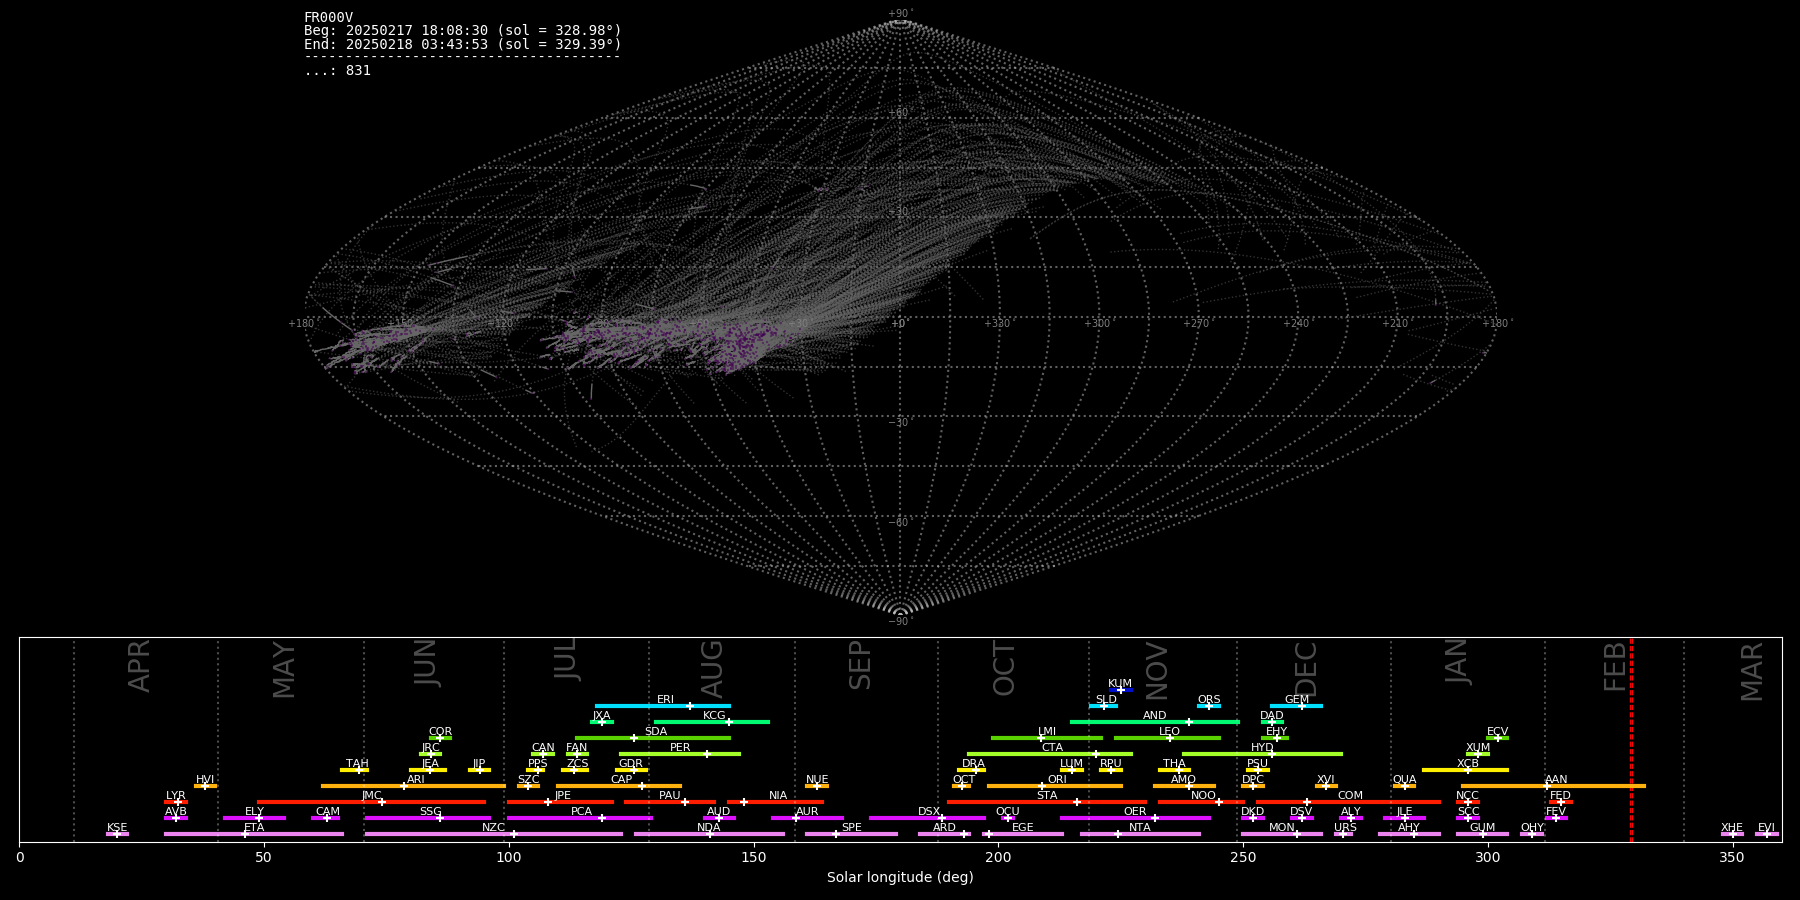Viewport: 1800px width, 900px height.
Task: Select the ECV shower label
Action: (1497, 731)
